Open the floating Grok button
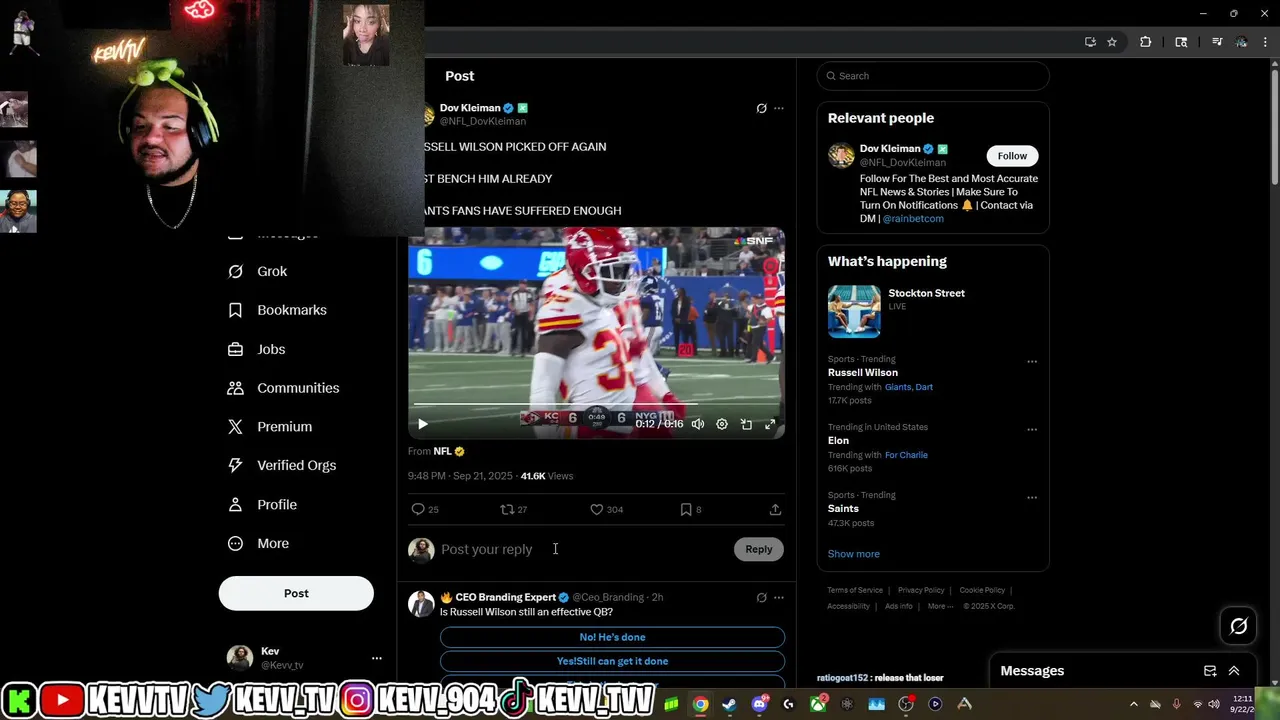 click(1238, 626)
